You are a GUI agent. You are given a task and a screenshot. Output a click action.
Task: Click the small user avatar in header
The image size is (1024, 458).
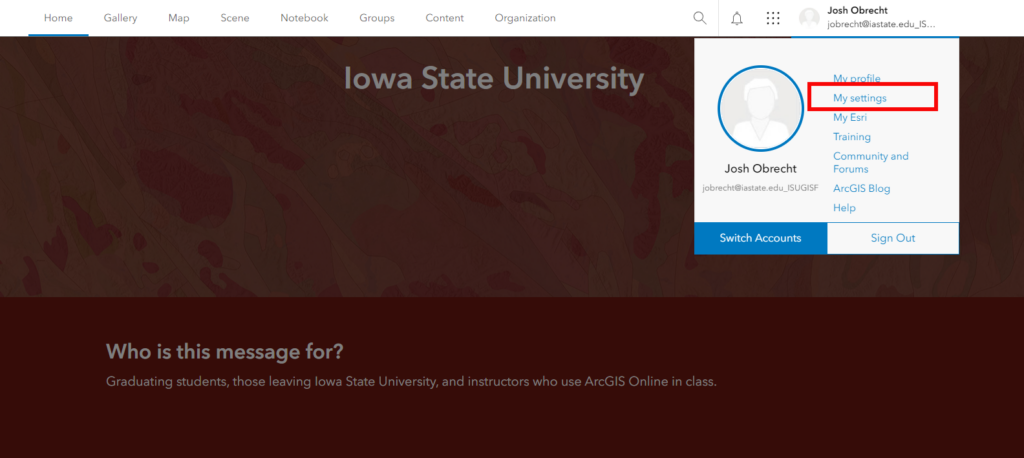pos(809,18)
